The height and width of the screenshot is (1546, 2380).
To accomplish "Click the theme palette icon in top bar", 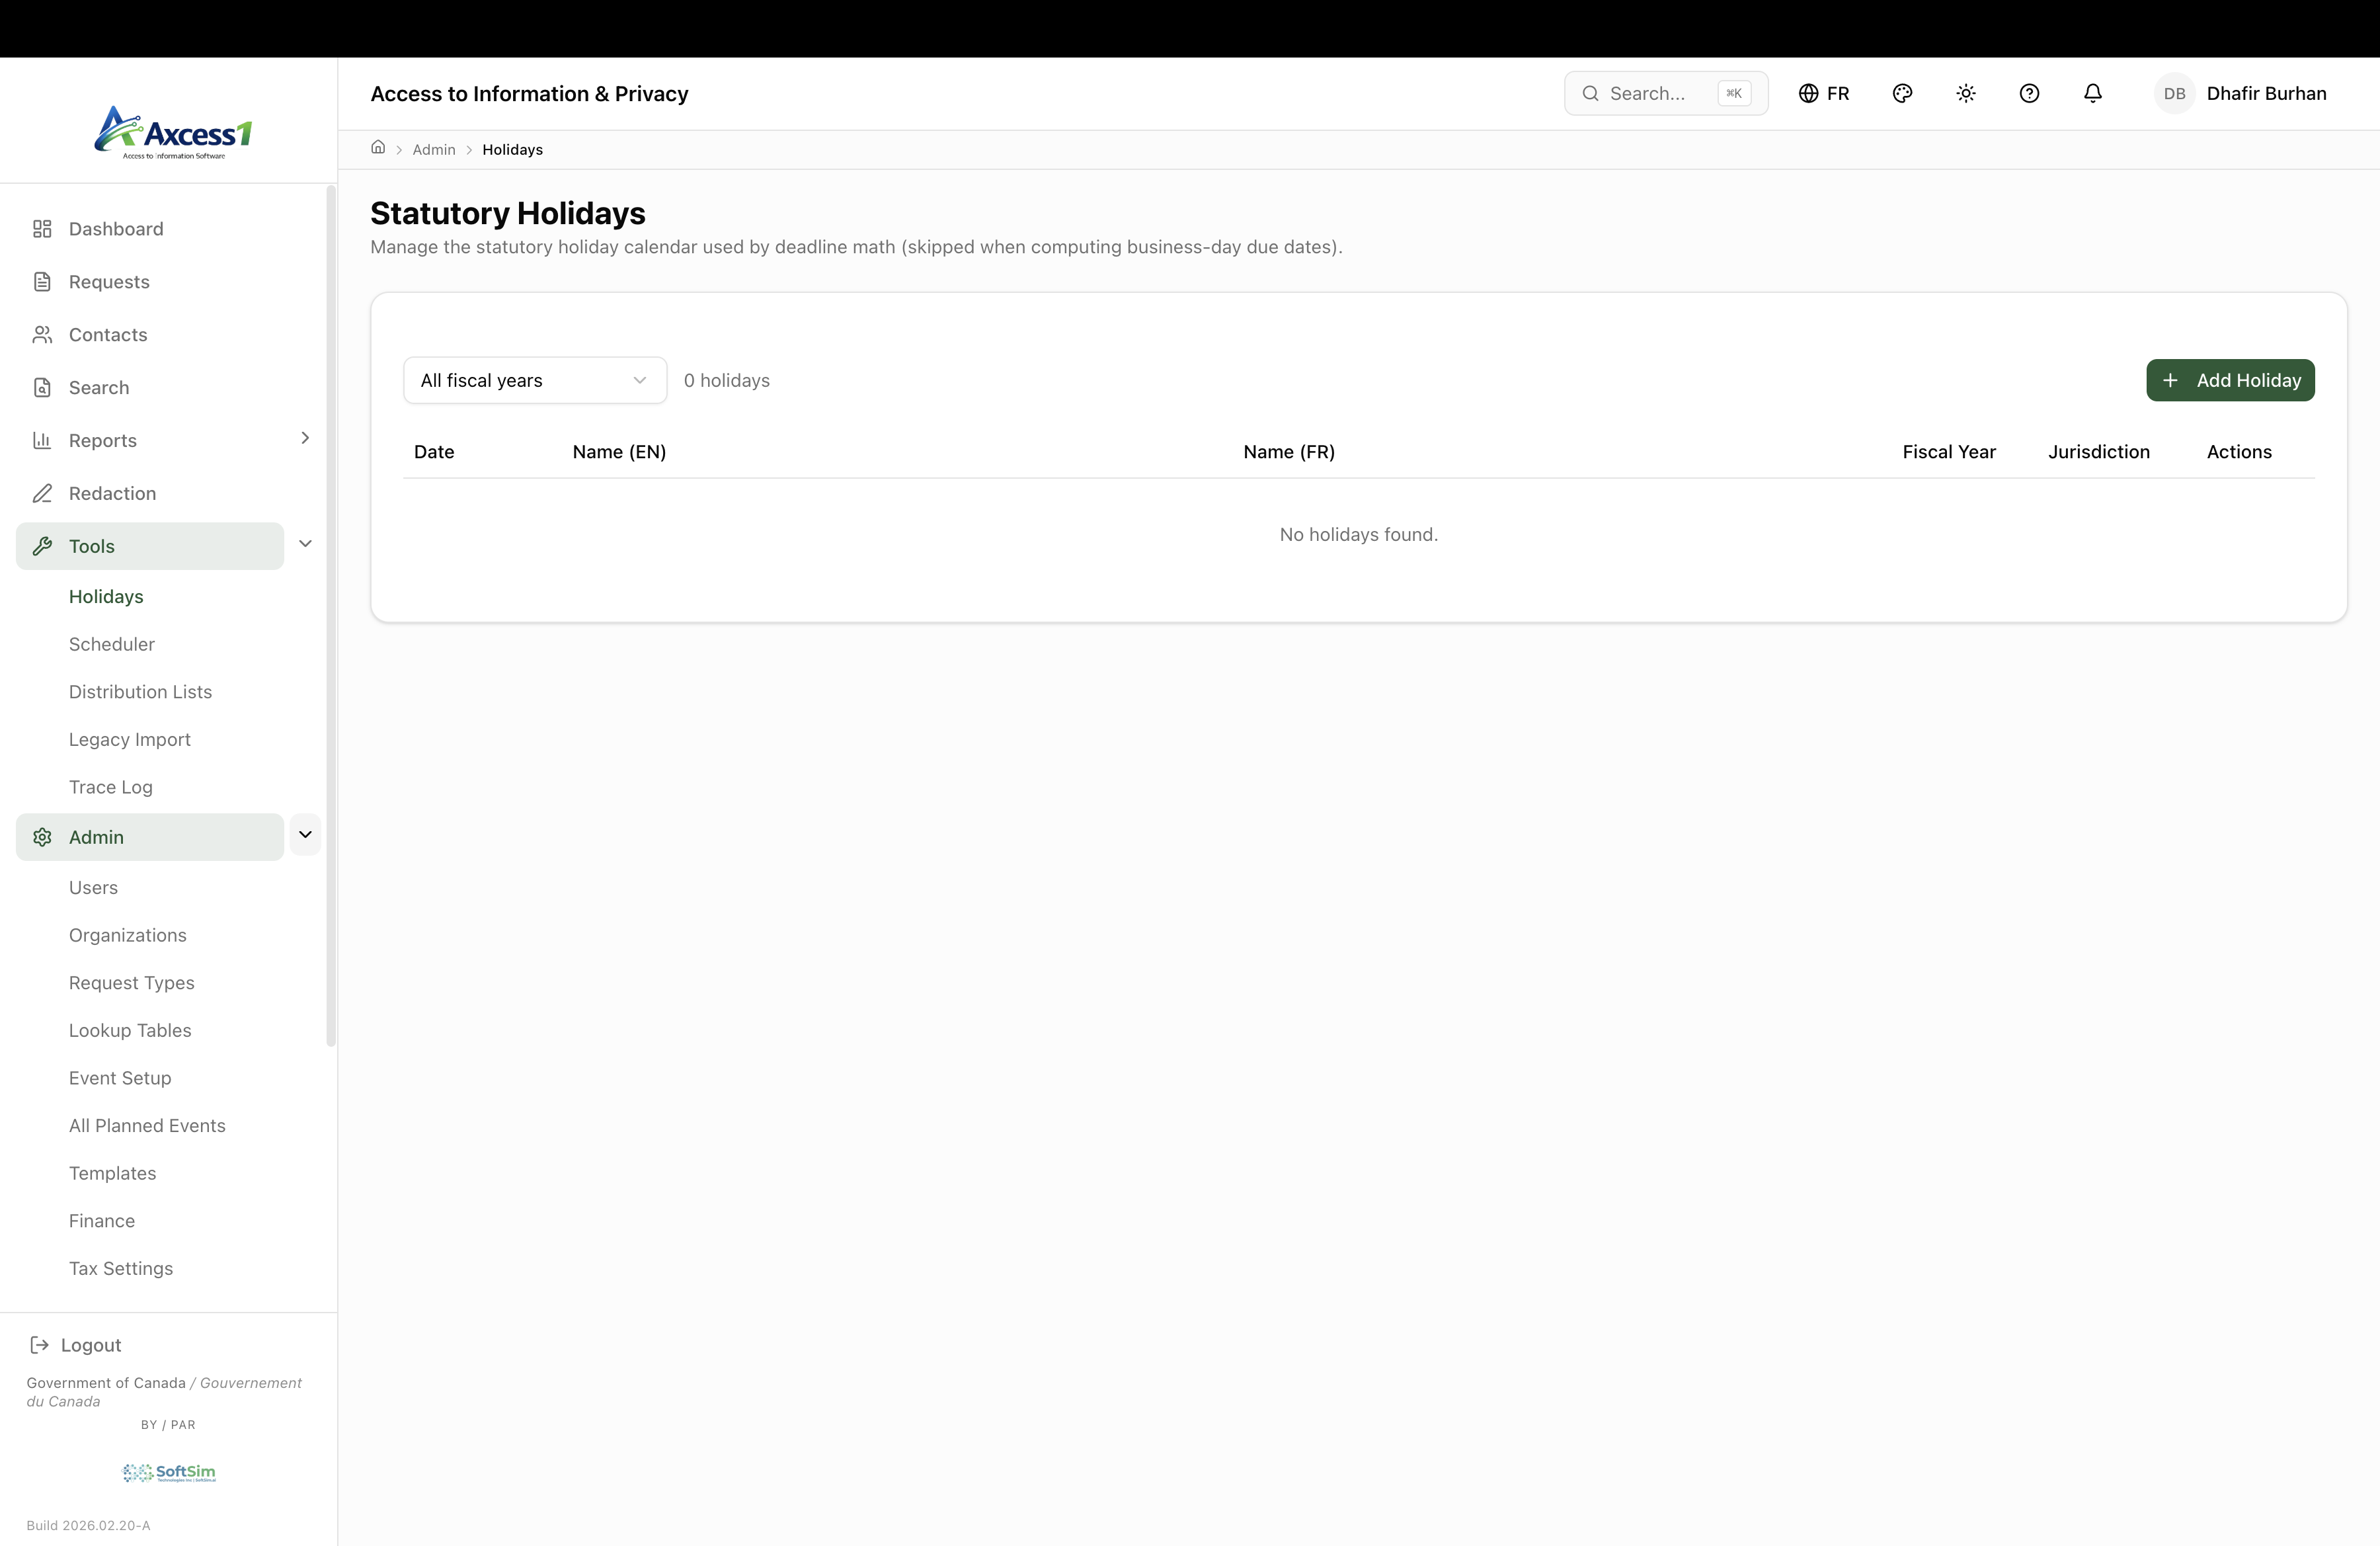I will 1902,93.
